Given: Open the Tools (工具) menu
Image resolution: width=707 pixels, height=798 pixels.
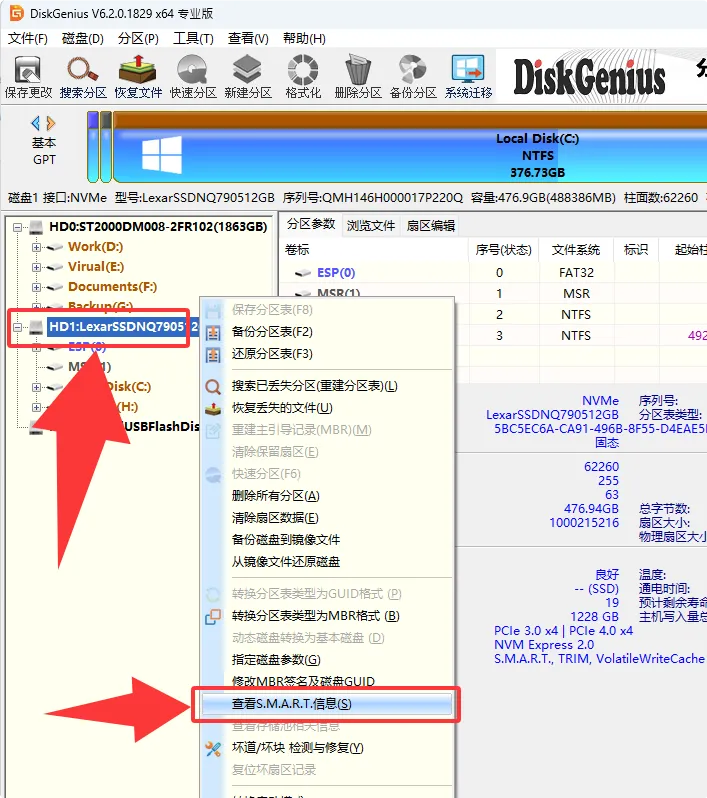Looking at the screenshot, I should coord(193,39).
